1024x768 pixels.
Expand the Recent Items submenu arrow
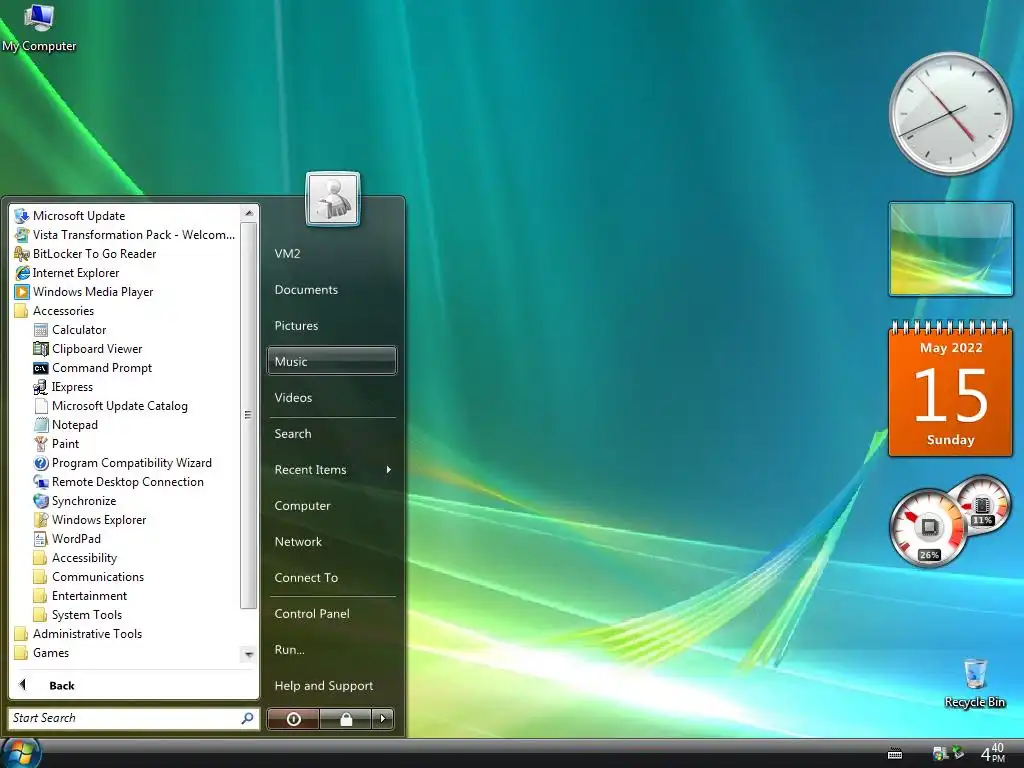(389, 470)
